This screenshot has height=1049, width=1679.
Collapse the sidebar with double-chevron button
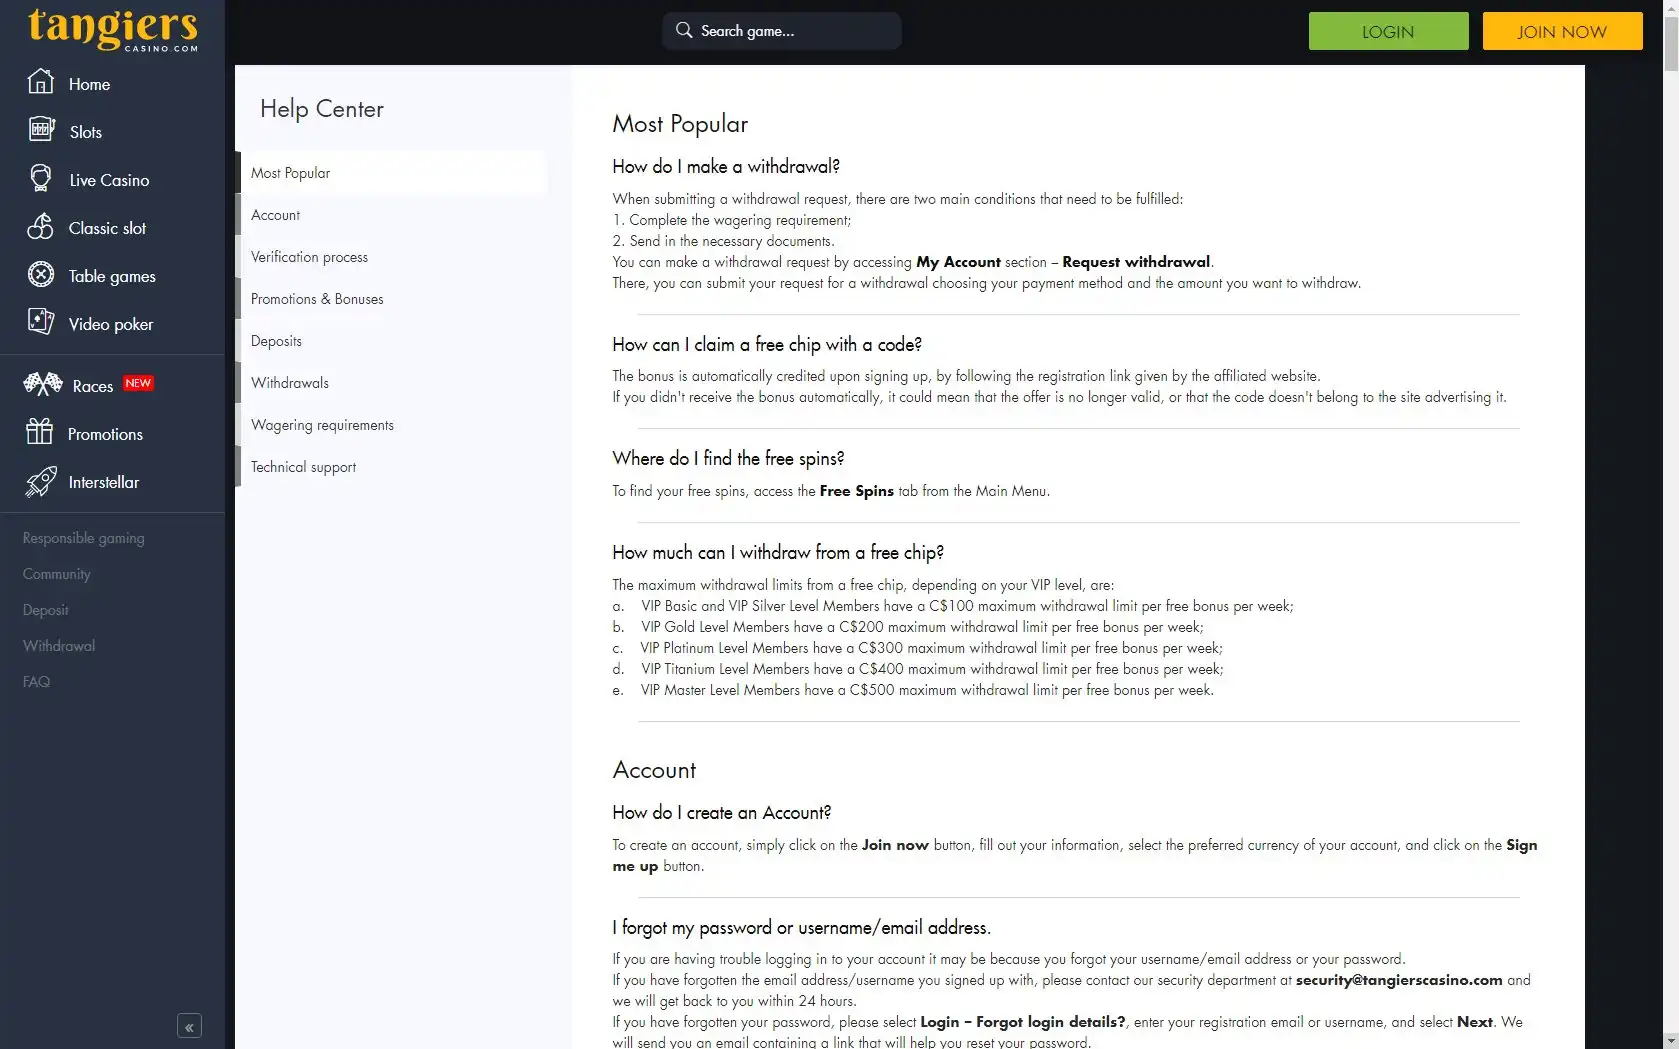189,1026
